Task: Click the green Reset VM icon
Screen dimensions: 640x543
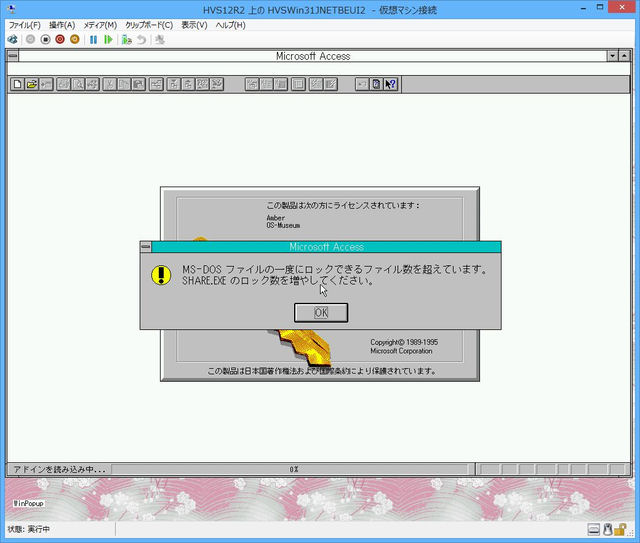Action: (x=108, y=40)
